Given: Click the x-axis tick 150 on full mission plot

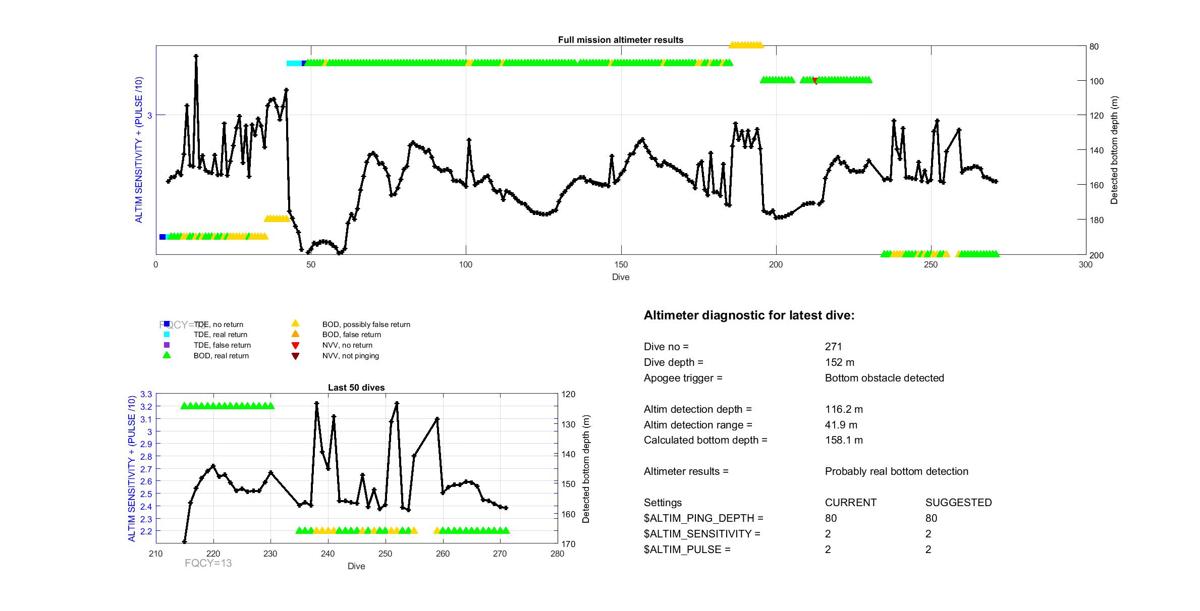Looking at the screenshot, I should tap(621, 265).
